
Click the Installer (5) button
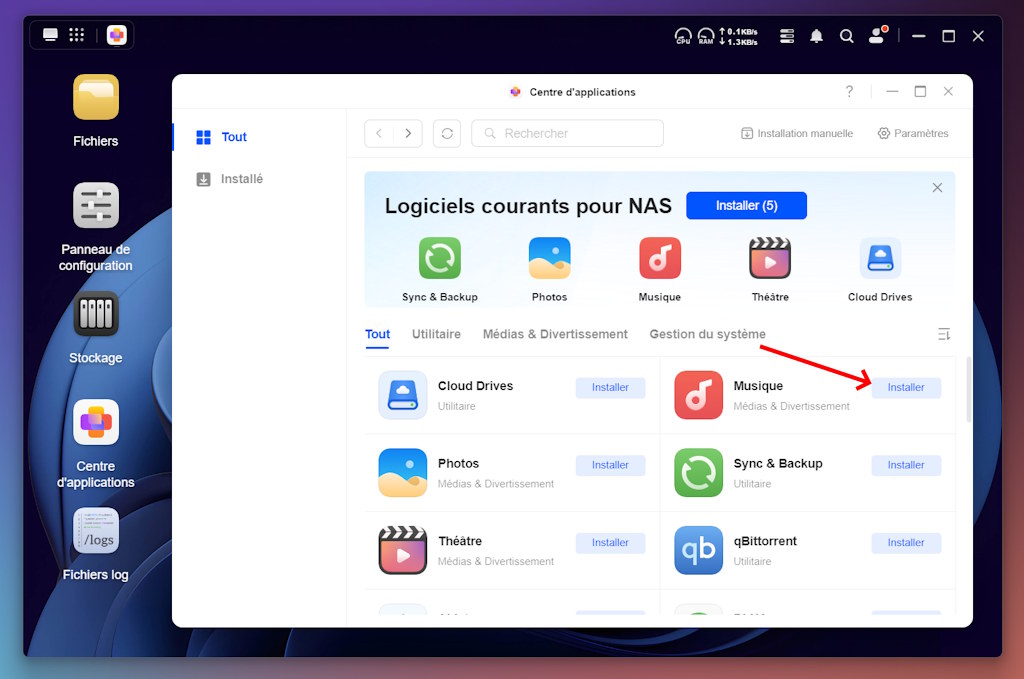click(746, 206)
